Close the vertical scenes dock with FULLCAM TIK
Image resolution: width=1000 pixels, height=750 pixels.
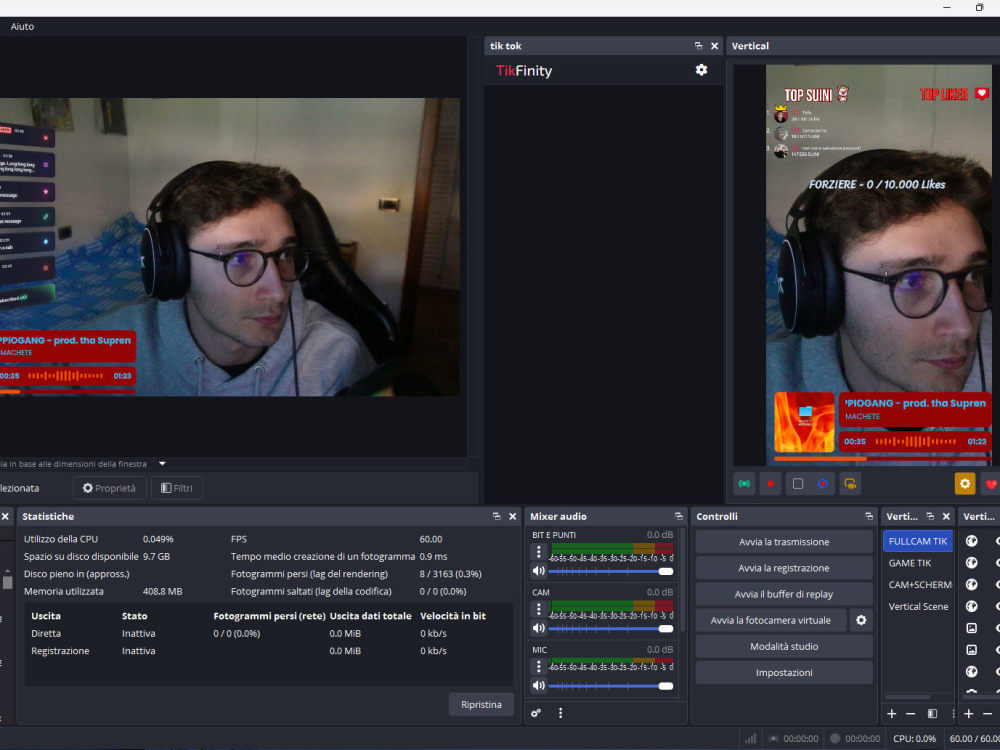pyautogui.click(x=946, y=517)
